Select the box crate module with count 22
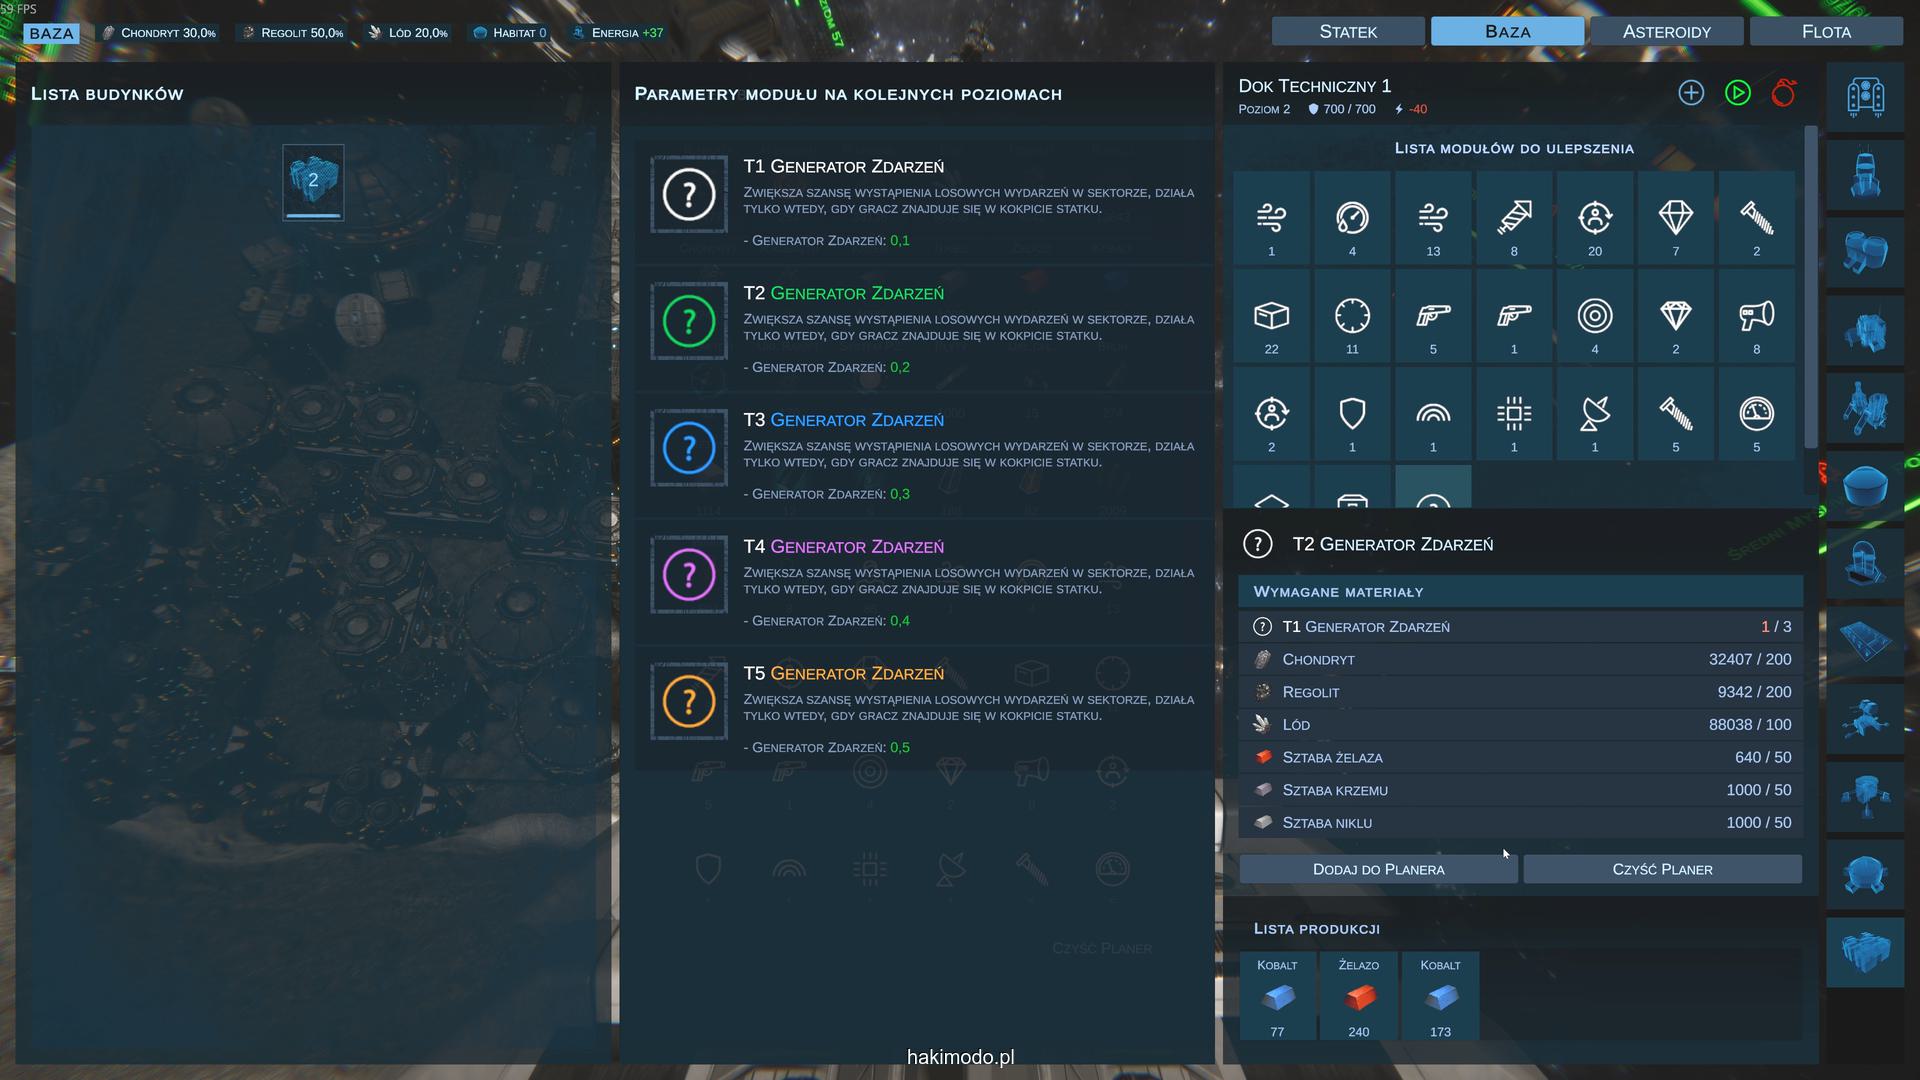Viewport: 1920px width, 1080px height. coord(1271,316)
